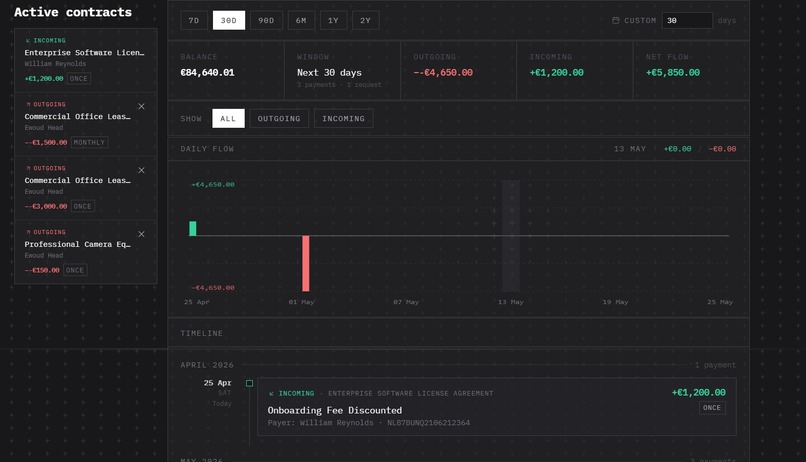Click the 13 MAY date in Daily Flow header
The height and width of the screenshot is (462, 806).
point(630,149)
